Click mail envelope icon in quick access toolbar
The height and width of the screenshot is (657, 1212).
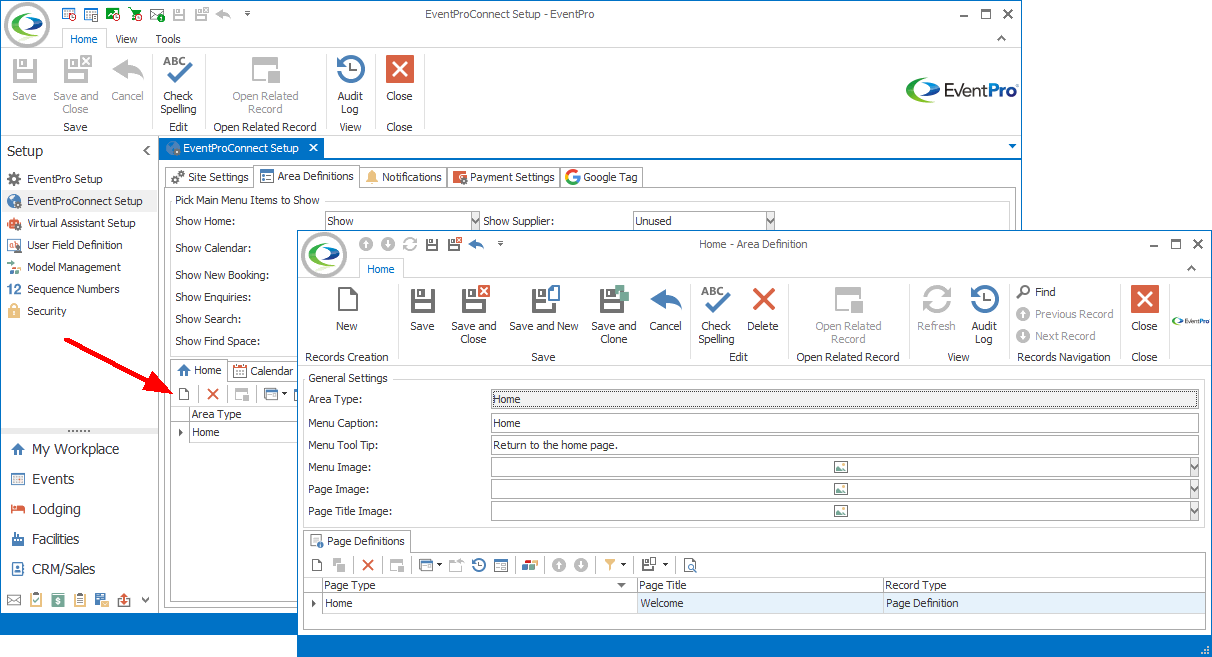[x=157, y=14]
